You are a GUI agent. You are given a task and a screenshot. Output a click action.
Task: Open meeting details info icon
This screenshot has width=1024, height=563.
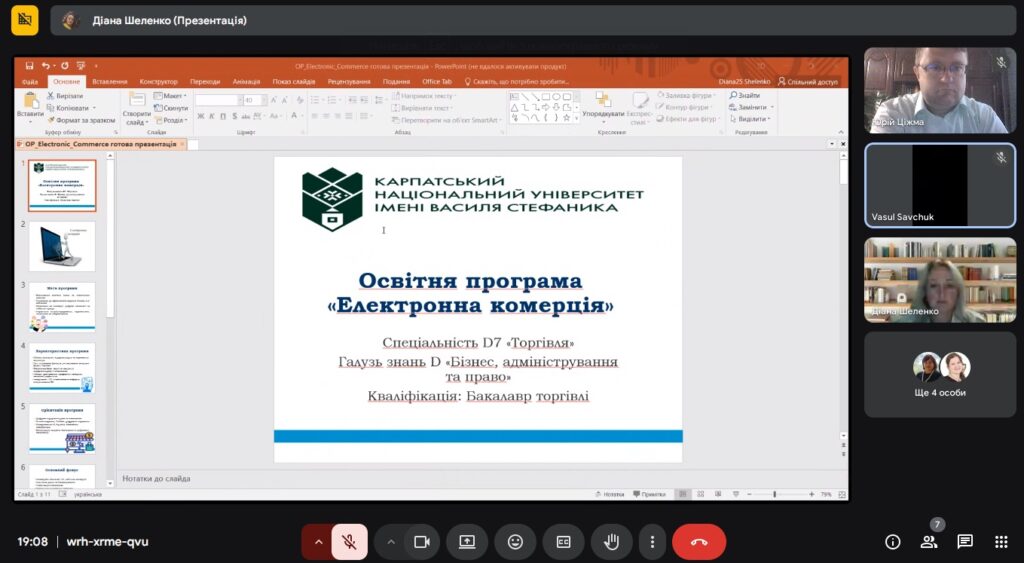pos(893,542)
